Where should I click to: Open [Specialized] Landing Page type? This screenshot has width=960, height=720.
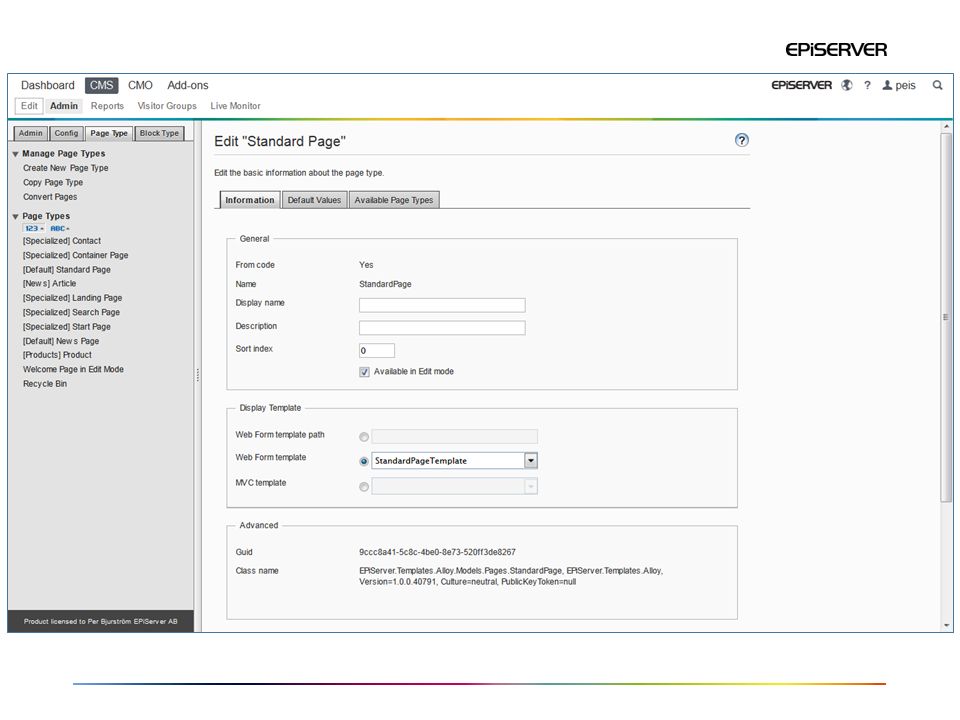[72, 298]
